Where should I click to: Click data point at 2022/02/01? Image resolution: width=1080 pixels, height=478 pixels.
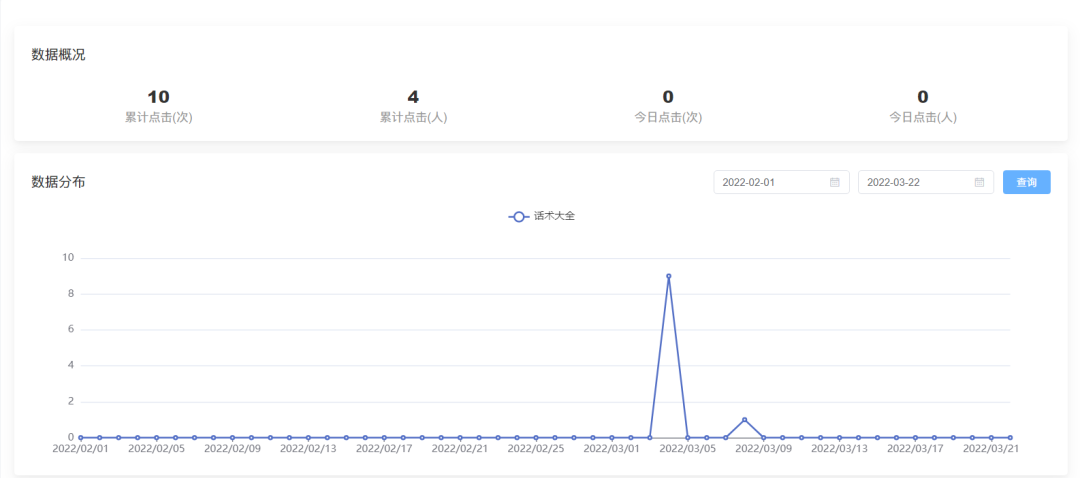81,437
